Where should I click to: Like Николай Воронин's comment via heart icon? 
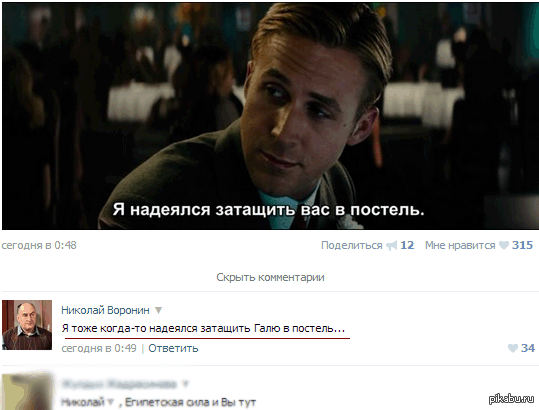513,348
